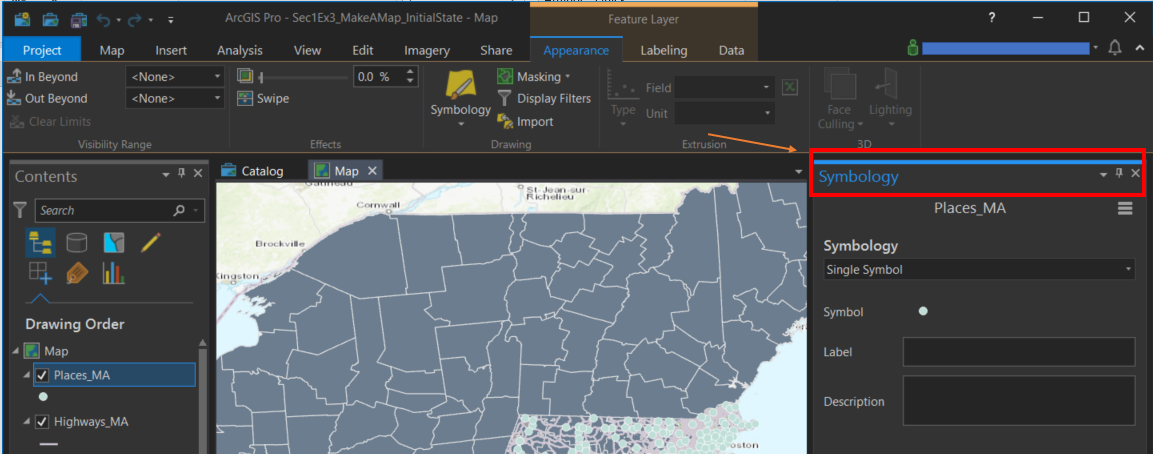1153x454 pixels.
Task: Click the Redo arrow icon
Action: (134, 18)
